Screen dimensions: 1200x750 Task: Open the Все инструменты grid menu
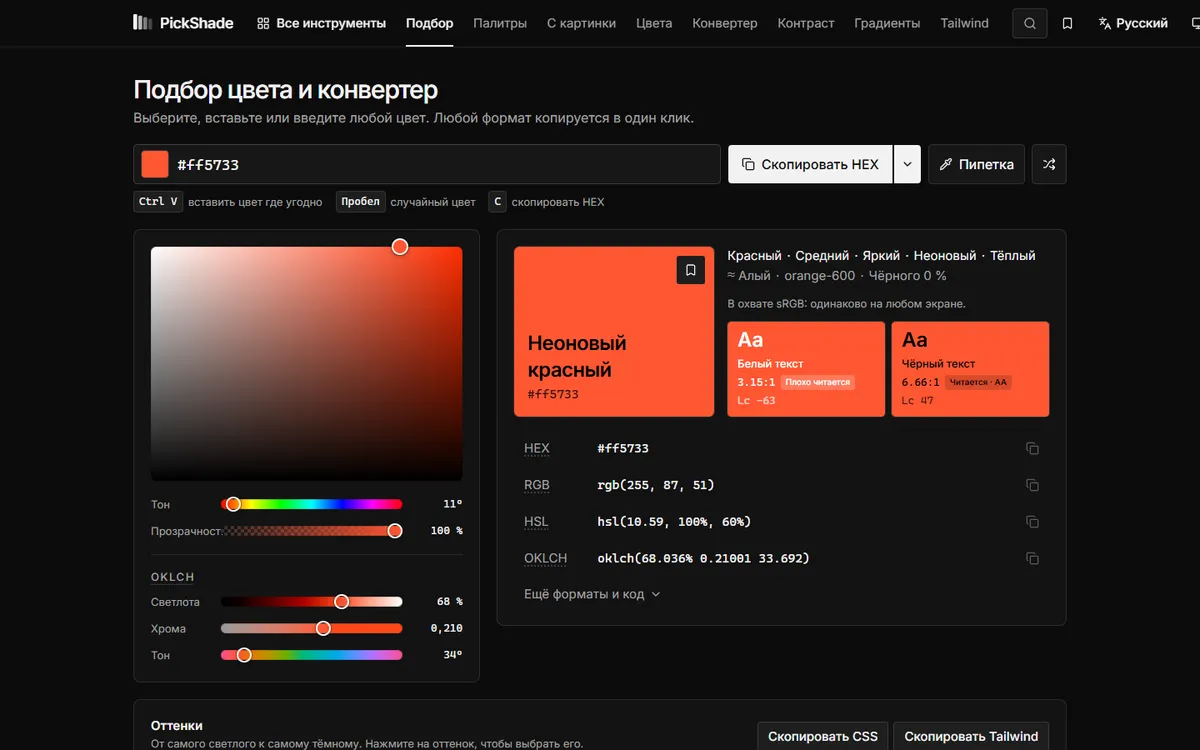[321, 23]
